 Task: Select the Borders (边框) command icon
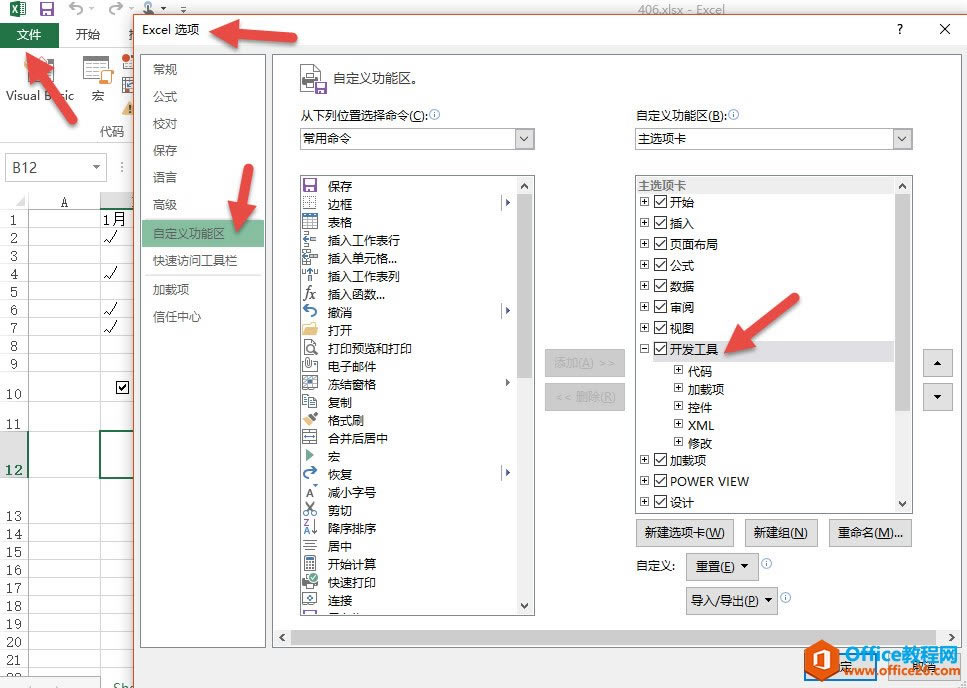tap(310, 203)
